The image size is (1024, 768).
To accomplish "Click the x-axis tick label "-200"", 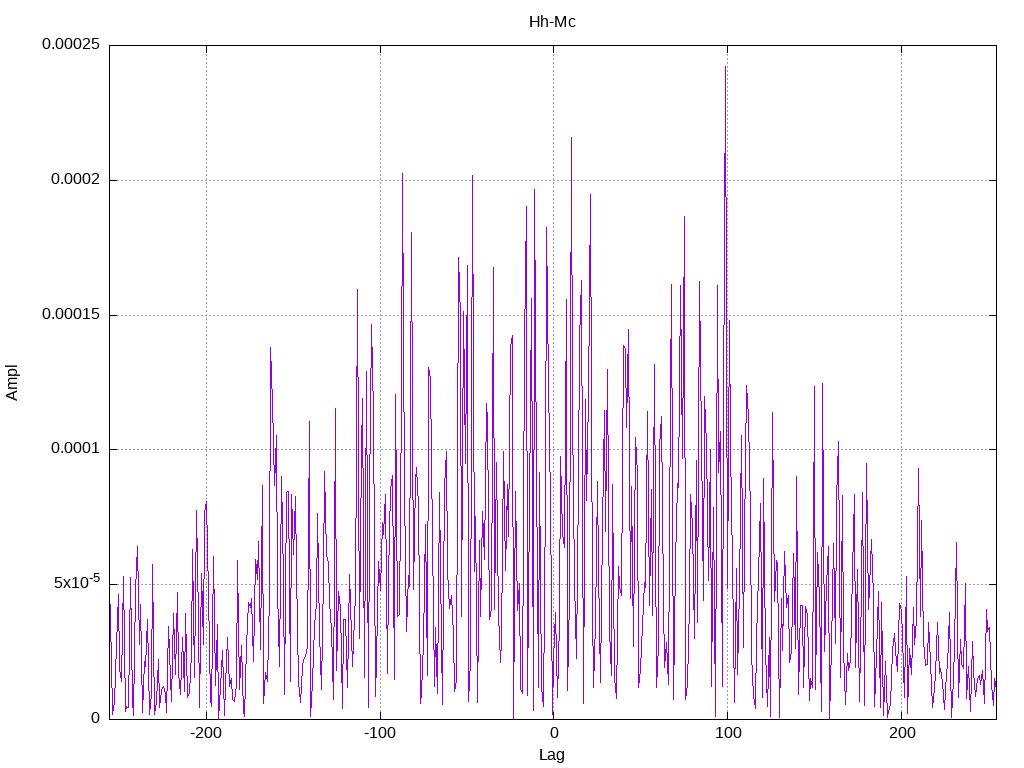I will (x=206, y=733).
